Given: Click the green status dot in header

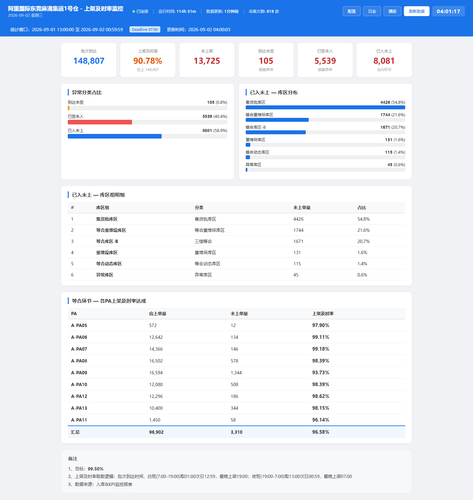Looking at the screenshot, I should (x=134, y=11).
